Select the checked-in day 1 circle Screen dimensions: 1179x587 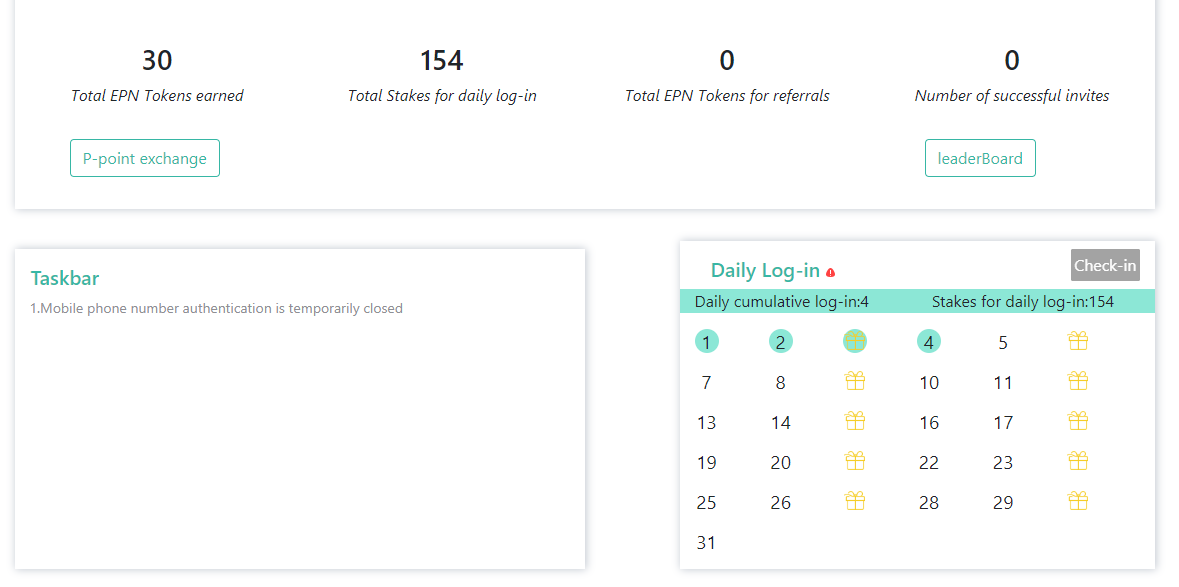pyautogui.click(x=706, y=342)
